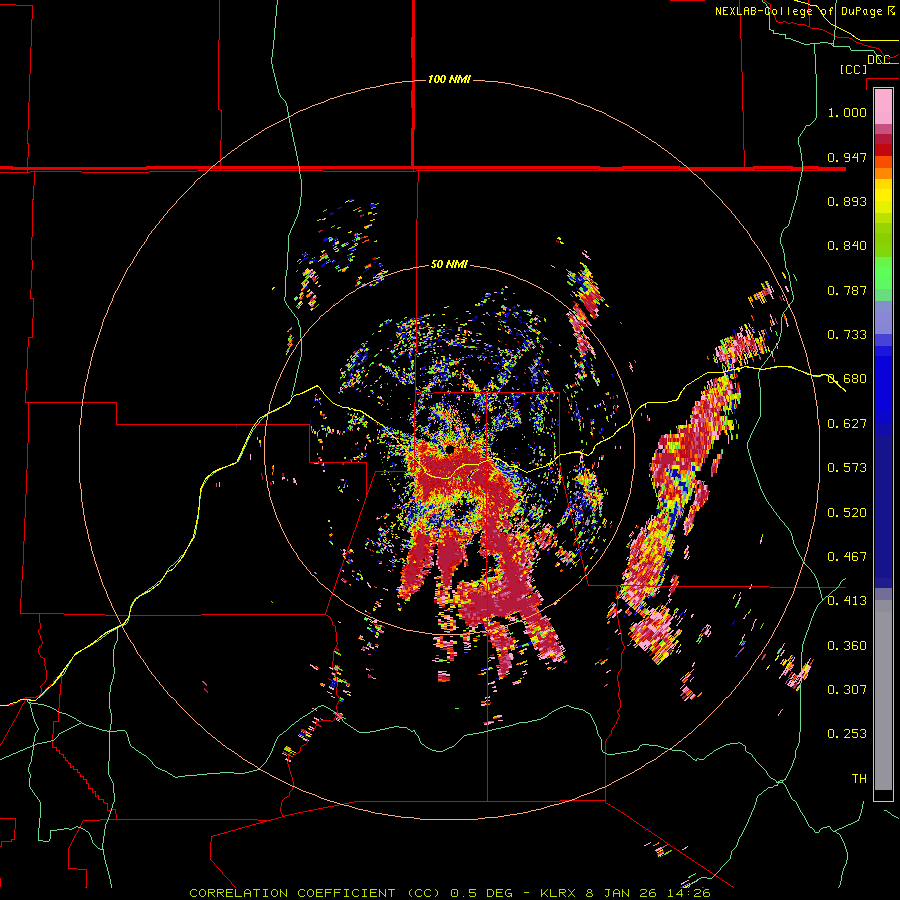
Task: Select the 1.000 legend value
Action: (847, 112)
